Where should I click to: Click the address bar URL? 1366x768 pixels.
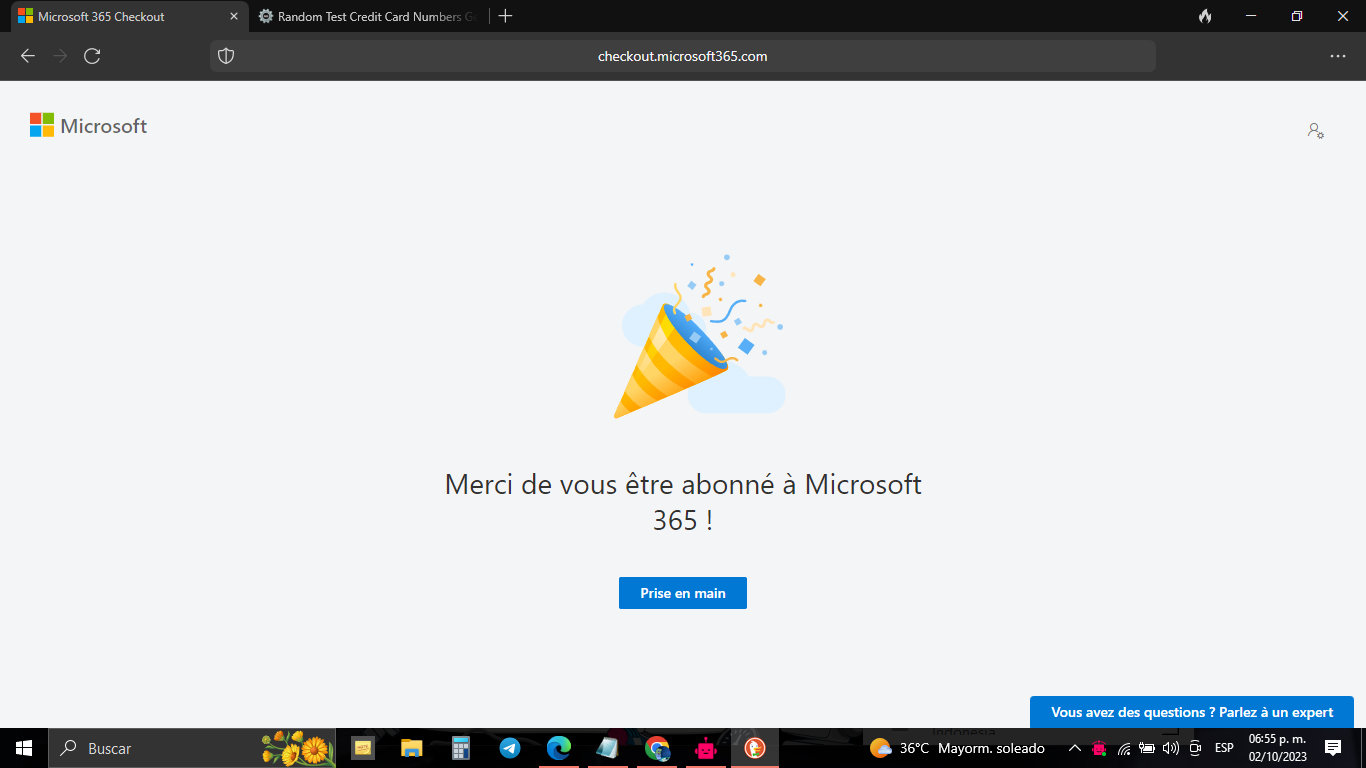683,56
